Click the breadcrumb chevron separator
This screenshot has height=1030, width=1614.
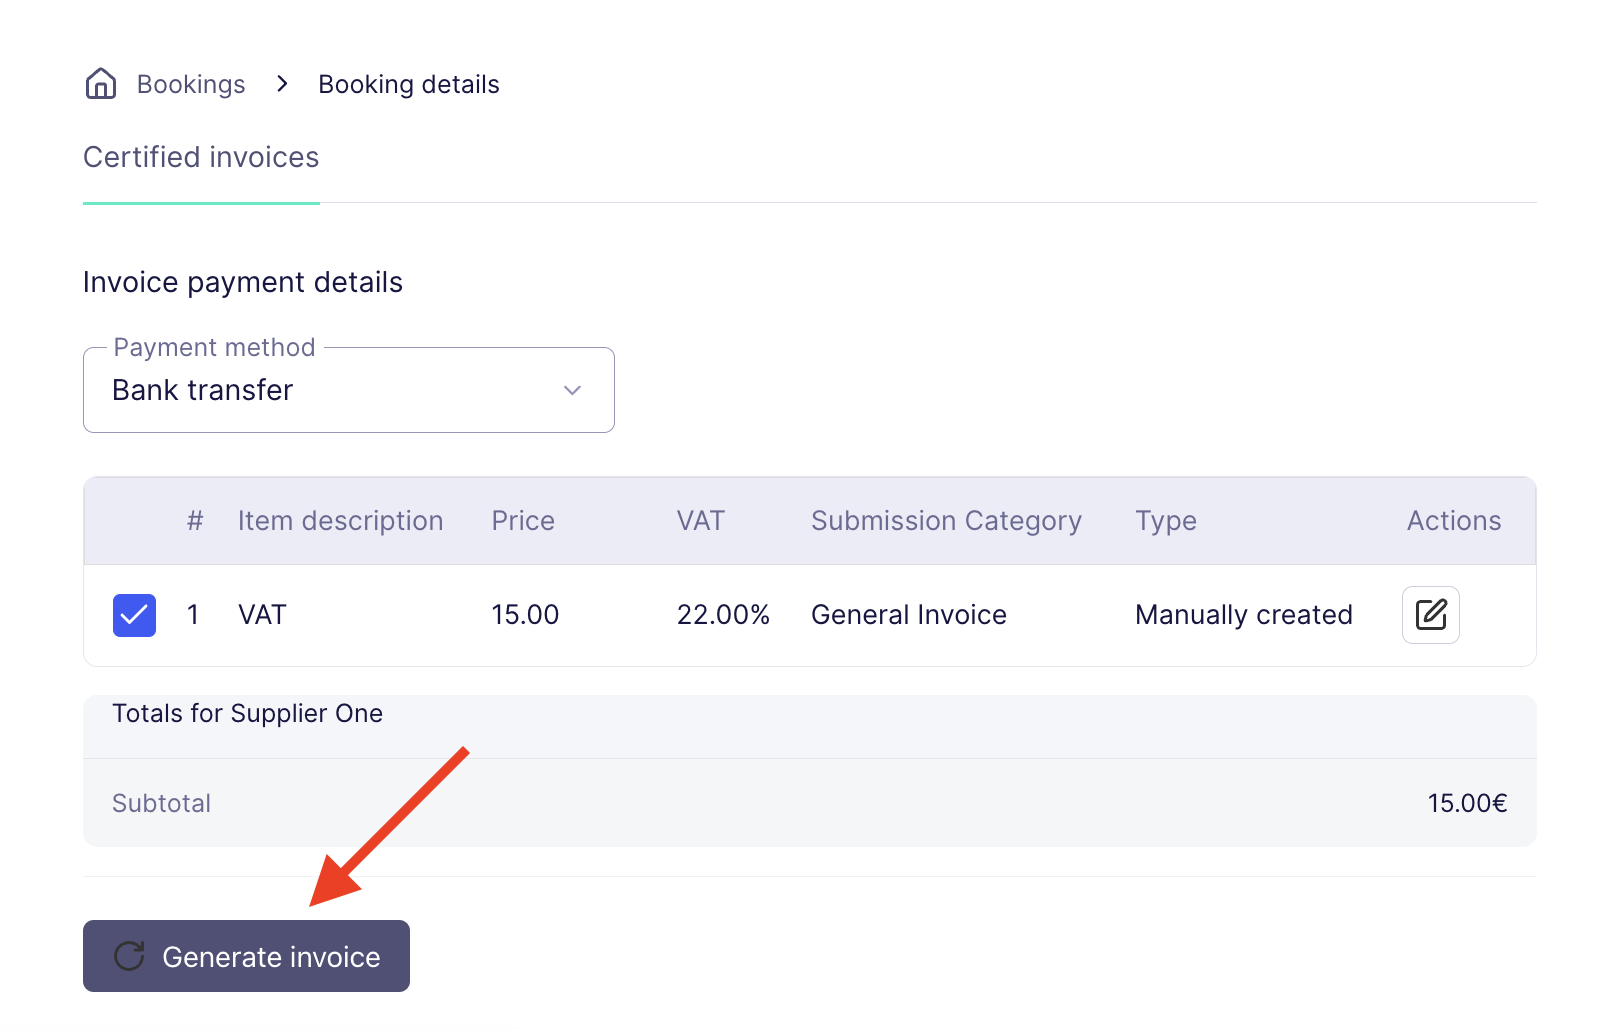282,84
